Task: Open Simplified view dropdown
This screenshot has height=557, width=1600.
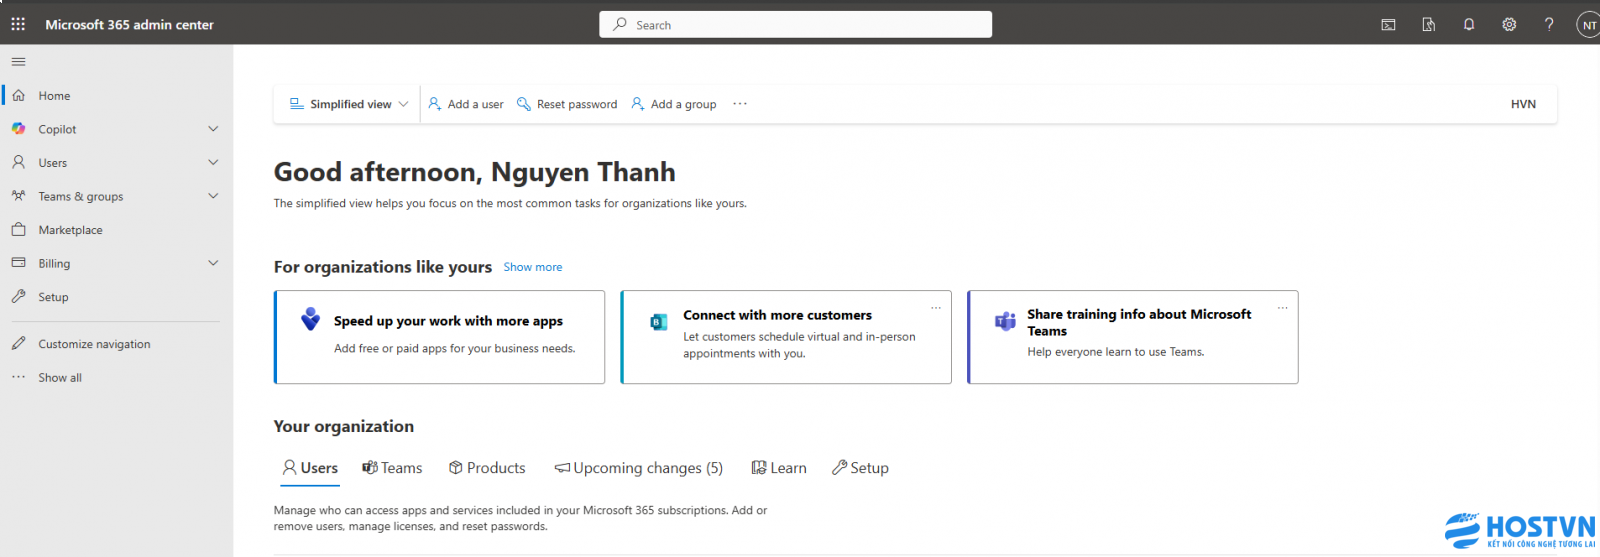Action: click(x=349, y=104)
